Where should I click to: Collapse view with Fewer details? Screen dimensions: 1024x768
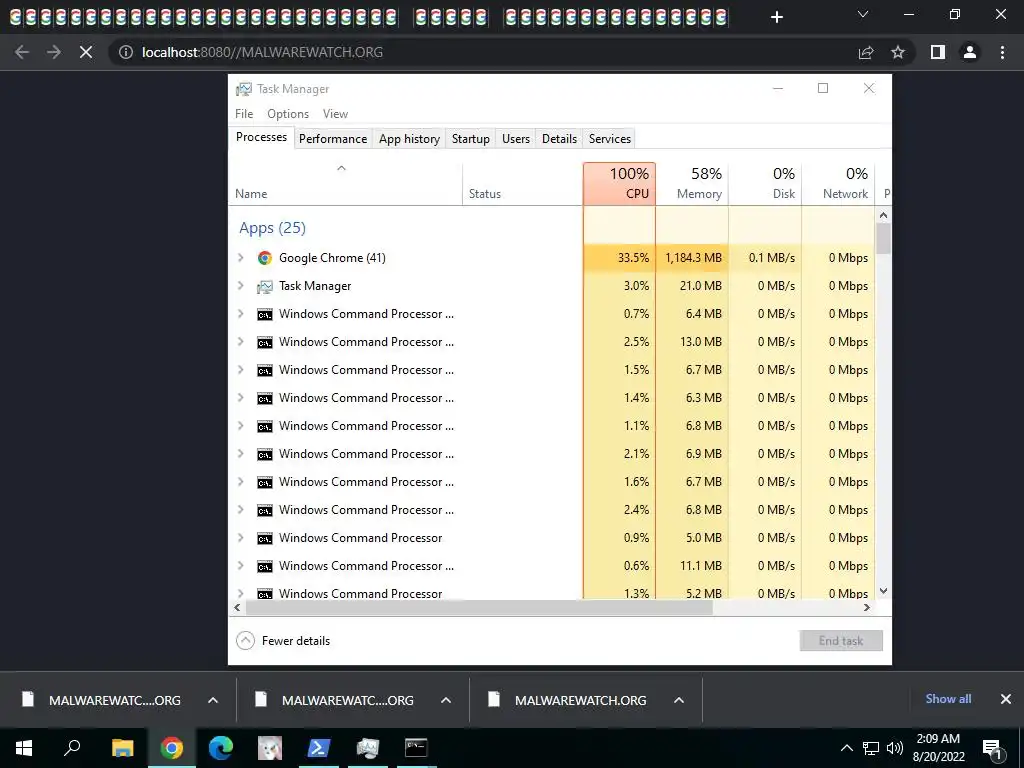click(x=283, y=641)
